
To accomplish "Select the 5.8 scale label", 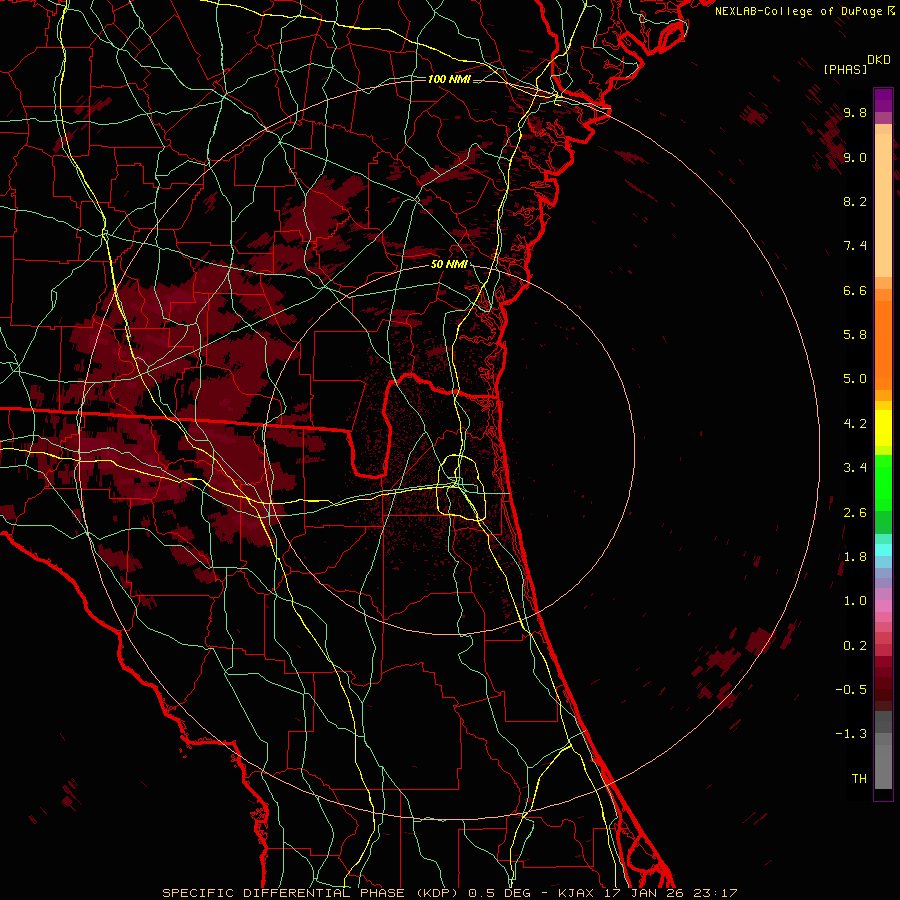I will (x=855, y=335).
